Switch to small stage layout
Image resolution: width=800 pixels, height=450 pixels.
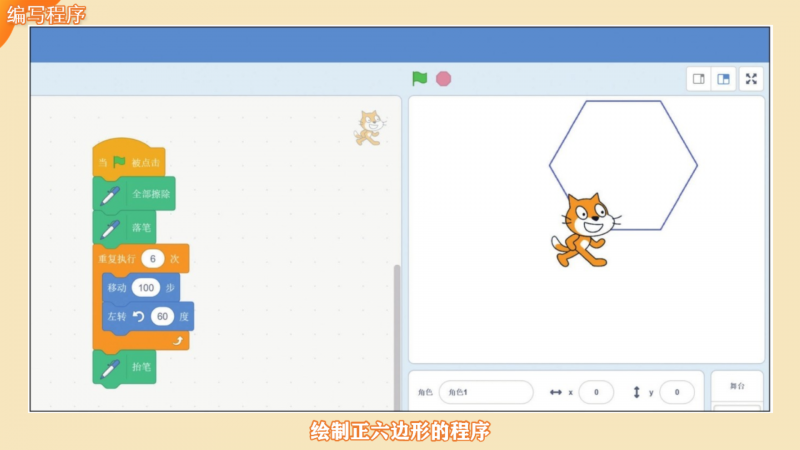pyautogui.click(x=698, y=79)
